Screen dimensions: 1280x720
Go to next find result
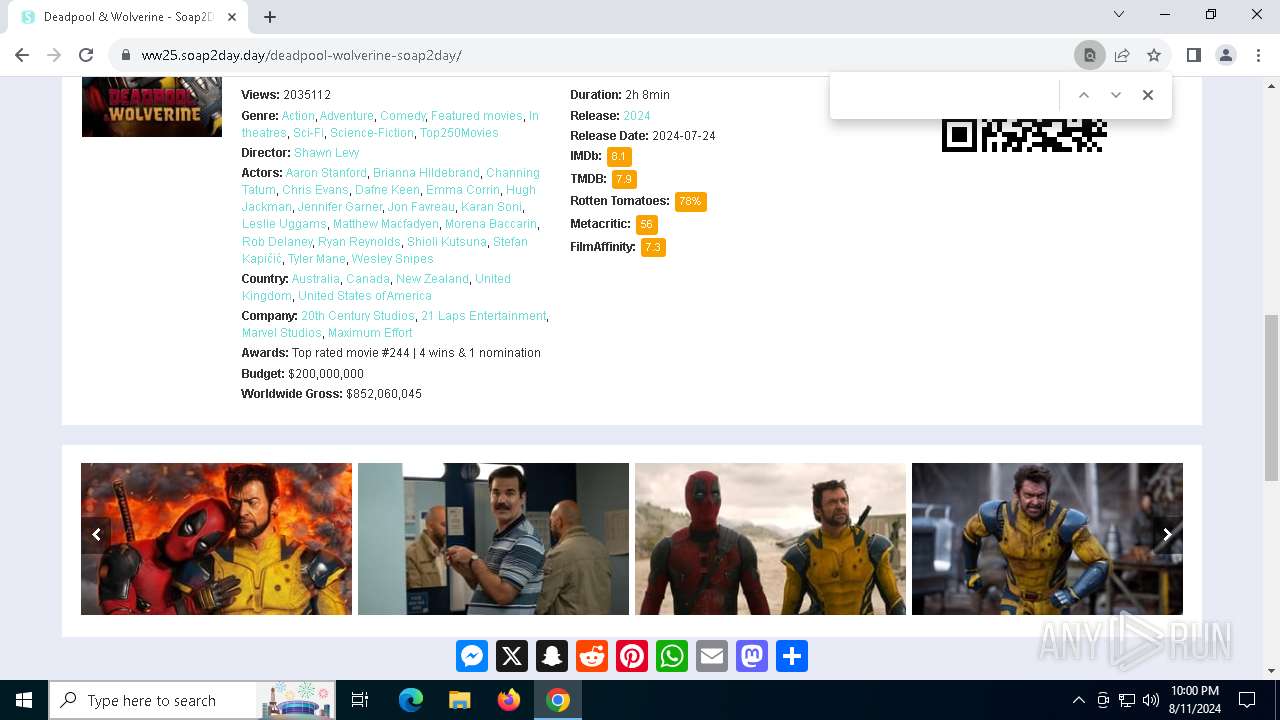point(1116,95)
